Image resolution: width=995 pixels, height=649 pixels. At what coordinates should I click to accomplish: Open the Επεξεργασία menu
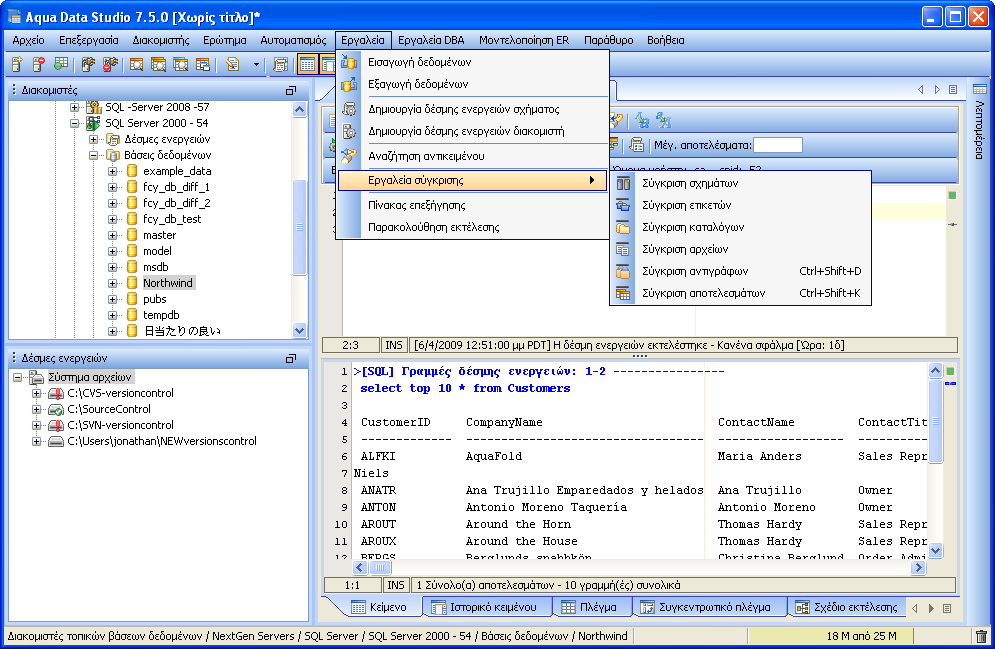(x=89, y=40)
